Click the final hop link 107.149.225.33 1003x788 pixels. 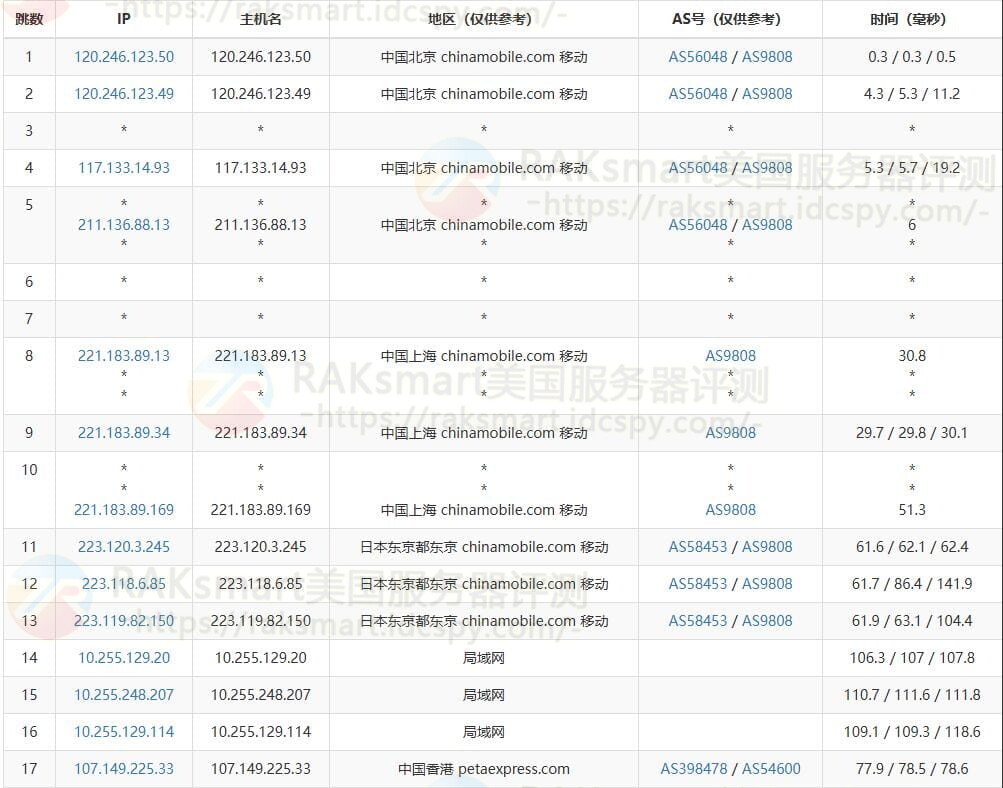(124, 769)
